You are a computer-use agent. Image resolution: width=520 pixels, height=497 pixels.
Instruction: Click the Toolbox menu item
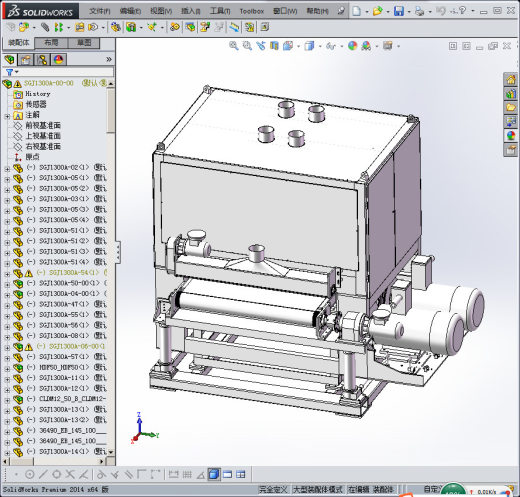252,11
